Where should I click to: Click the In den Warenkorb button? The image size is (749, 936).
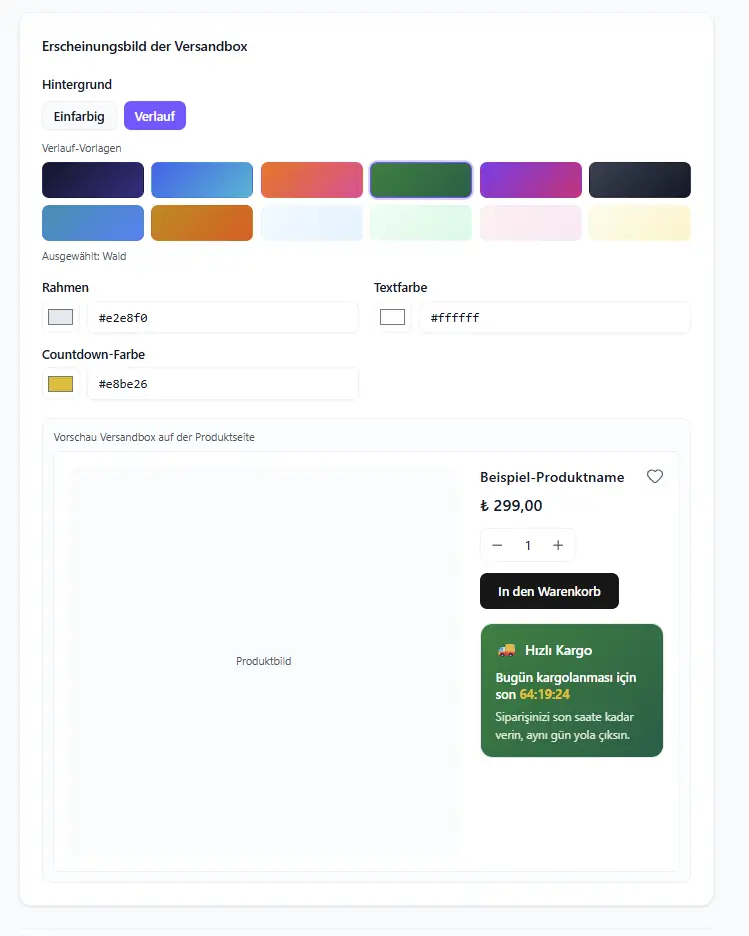(549, 591)
